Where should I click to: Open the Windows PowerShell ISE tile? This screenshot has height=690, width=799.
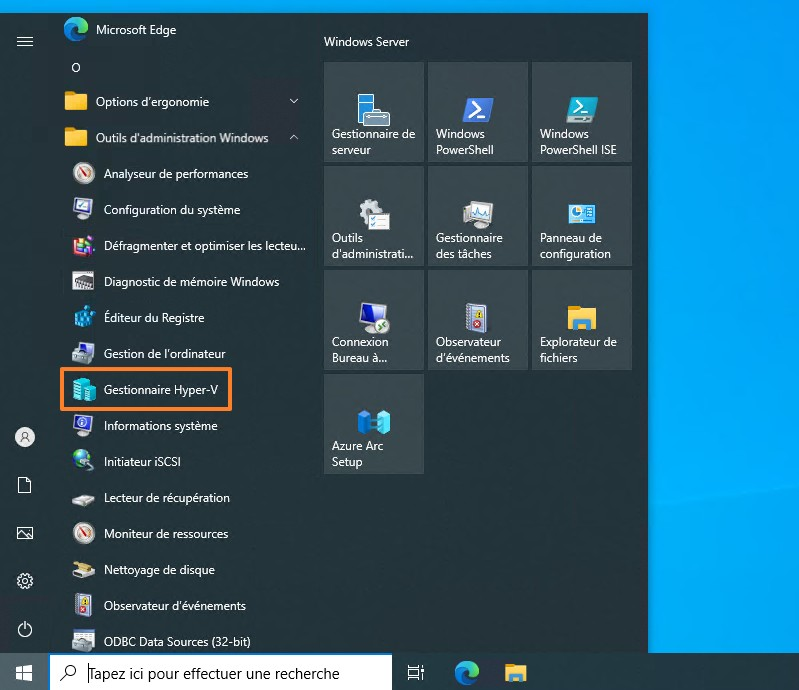[582, 112]
